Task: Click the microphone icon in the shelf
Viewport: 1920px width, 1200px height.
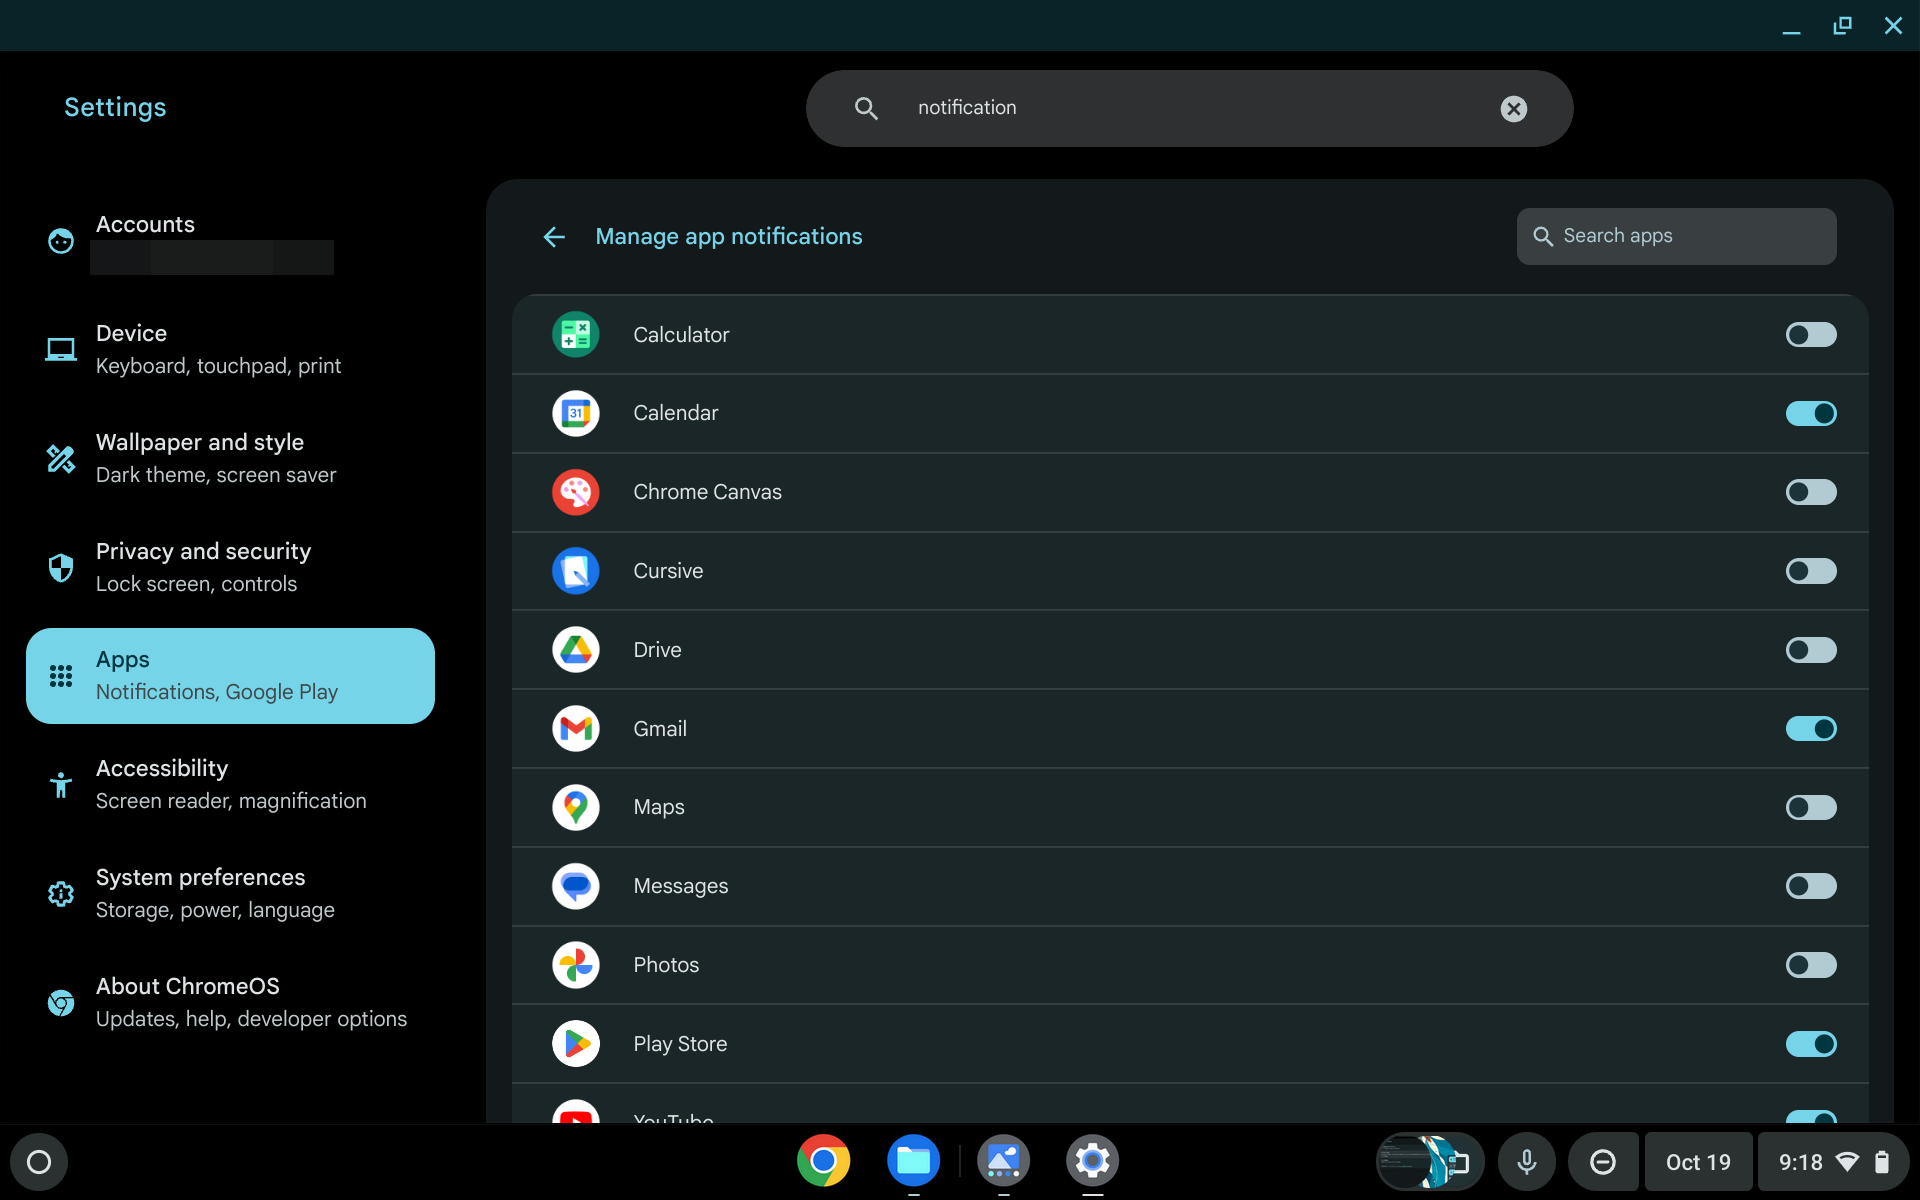Action: pyautogui.click(x=1526, y=1162)
